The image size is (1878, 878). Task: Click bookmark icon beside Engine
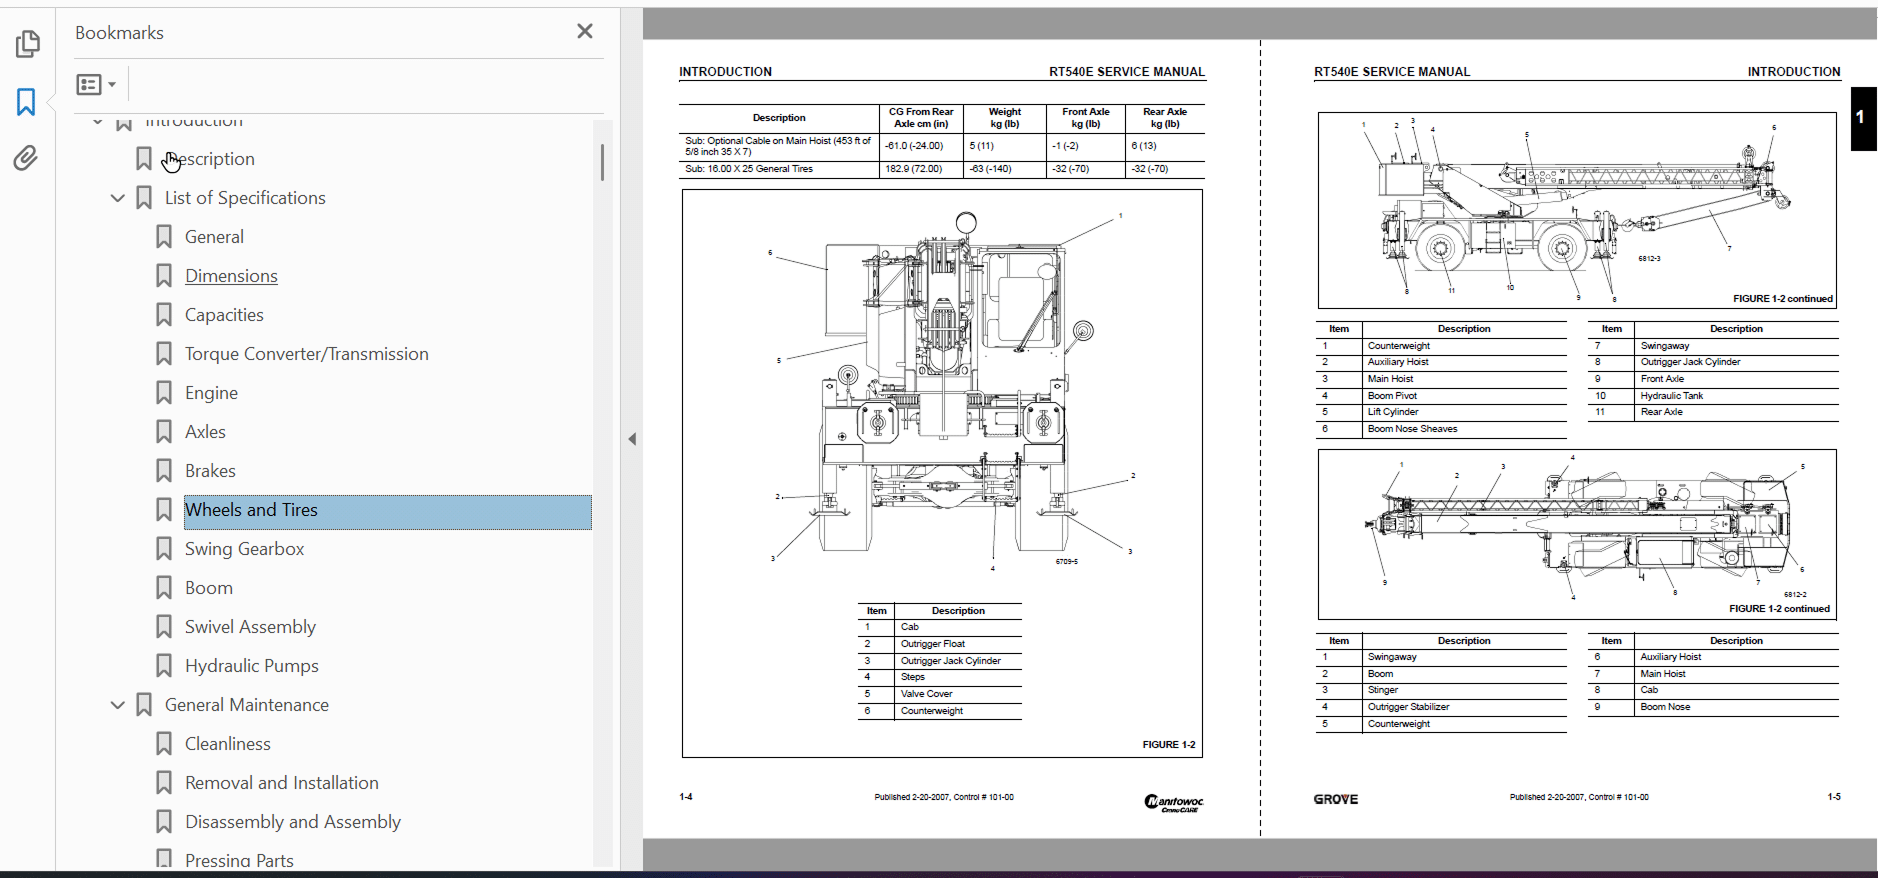point(164,393)
